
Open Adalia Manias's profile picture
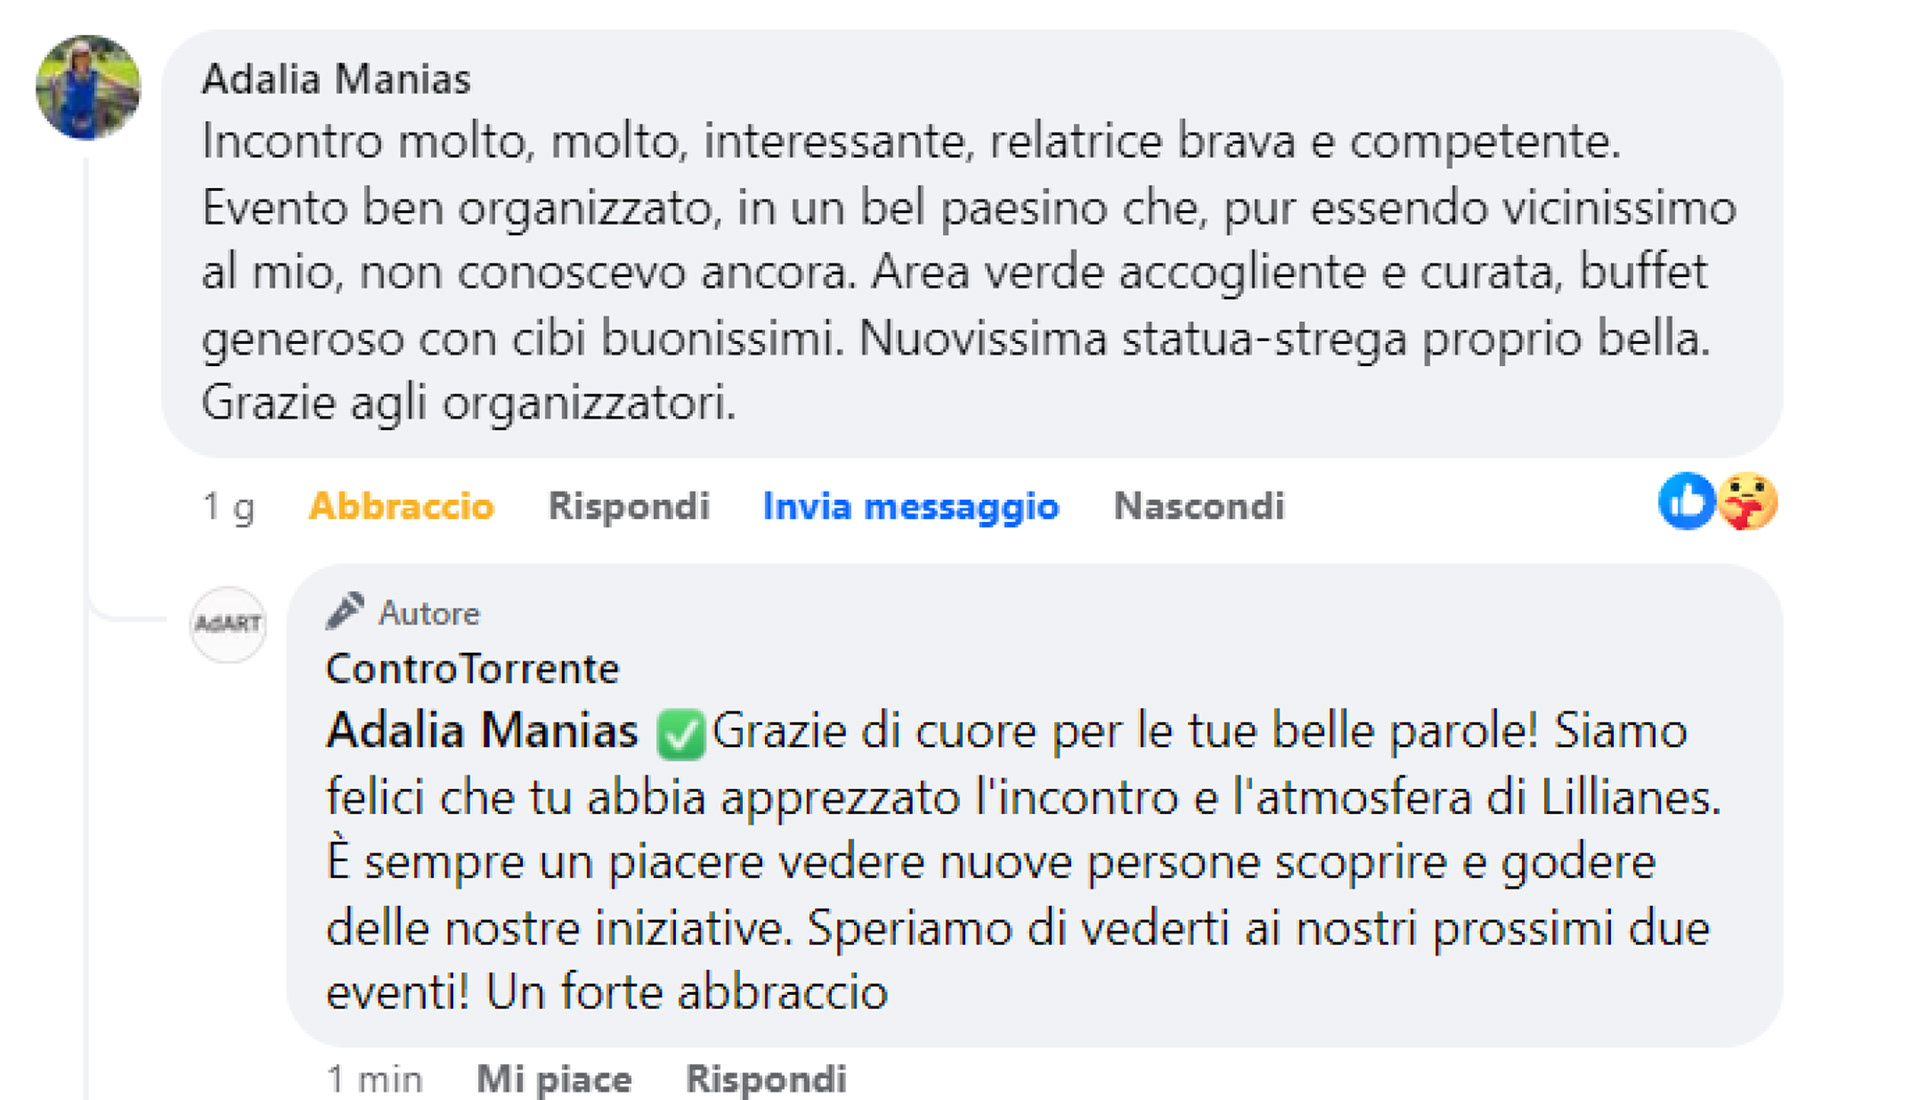pyautogui.click(x=88, y=87)
